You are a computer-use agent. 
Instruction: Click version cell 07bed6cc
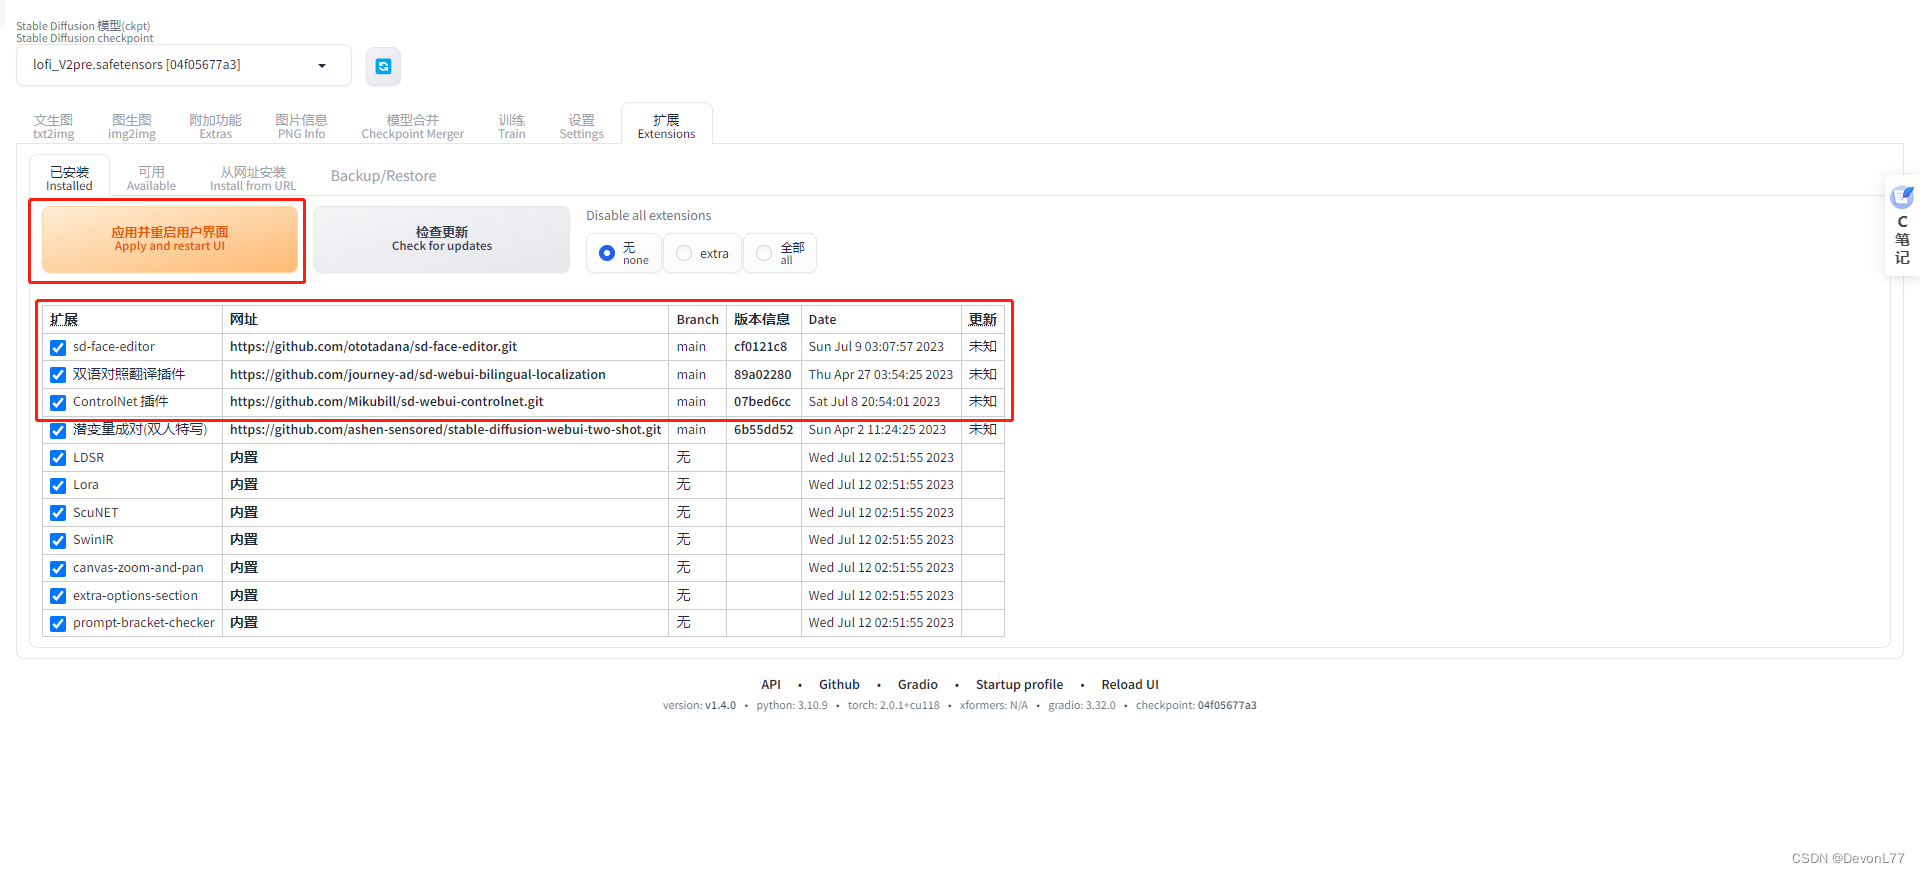coord(762,402)
